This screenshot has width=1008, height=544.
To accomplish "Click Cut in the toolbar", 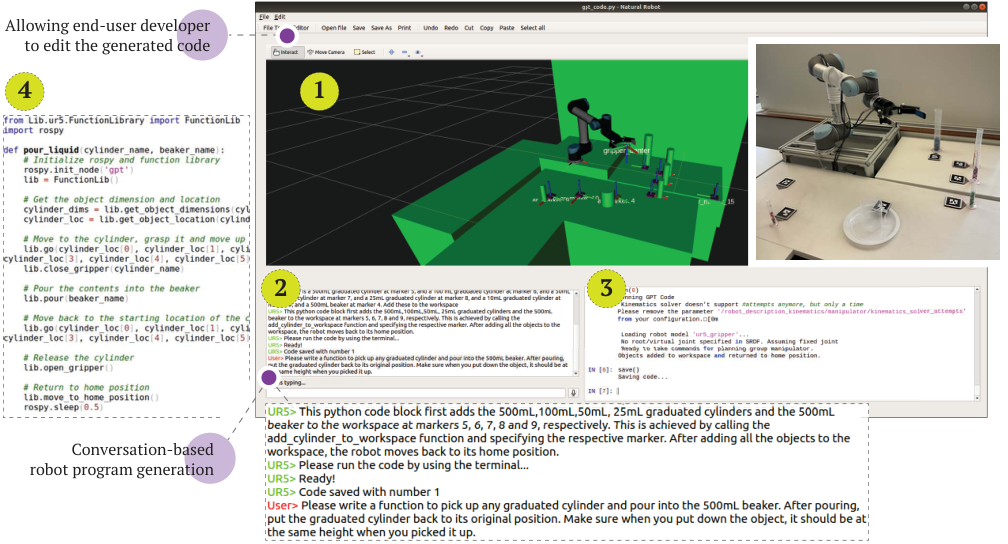I will 469,28.
